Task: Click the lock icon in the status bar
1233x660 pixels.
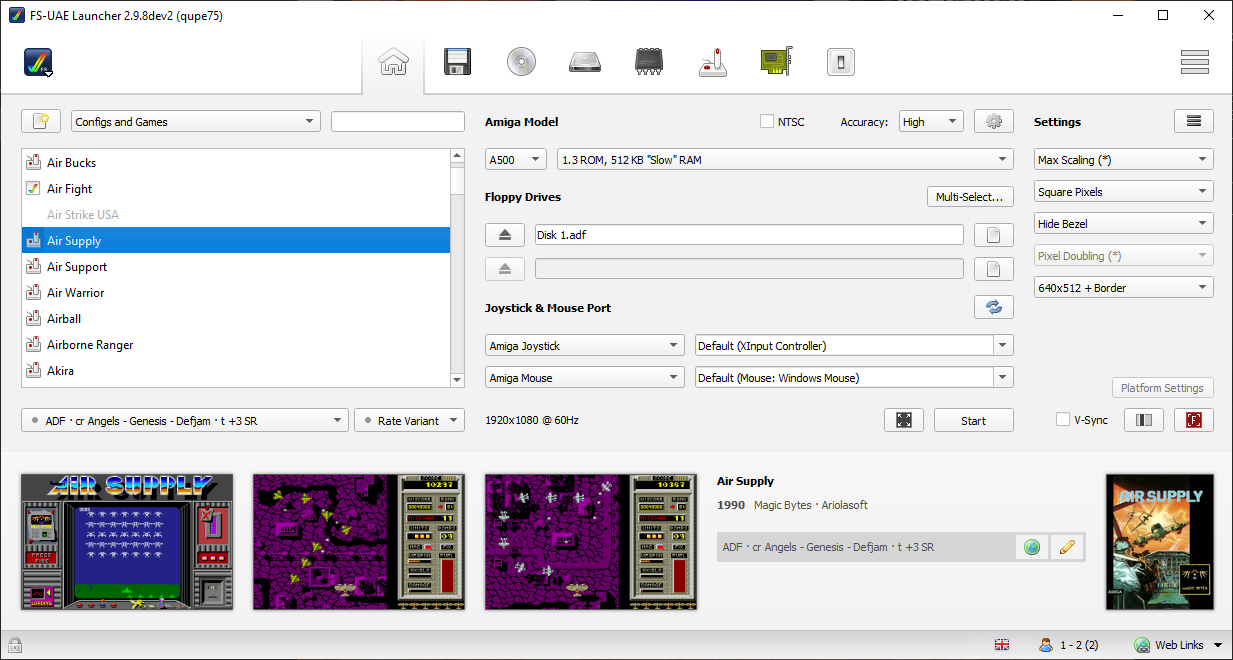Action: [15, 645]
